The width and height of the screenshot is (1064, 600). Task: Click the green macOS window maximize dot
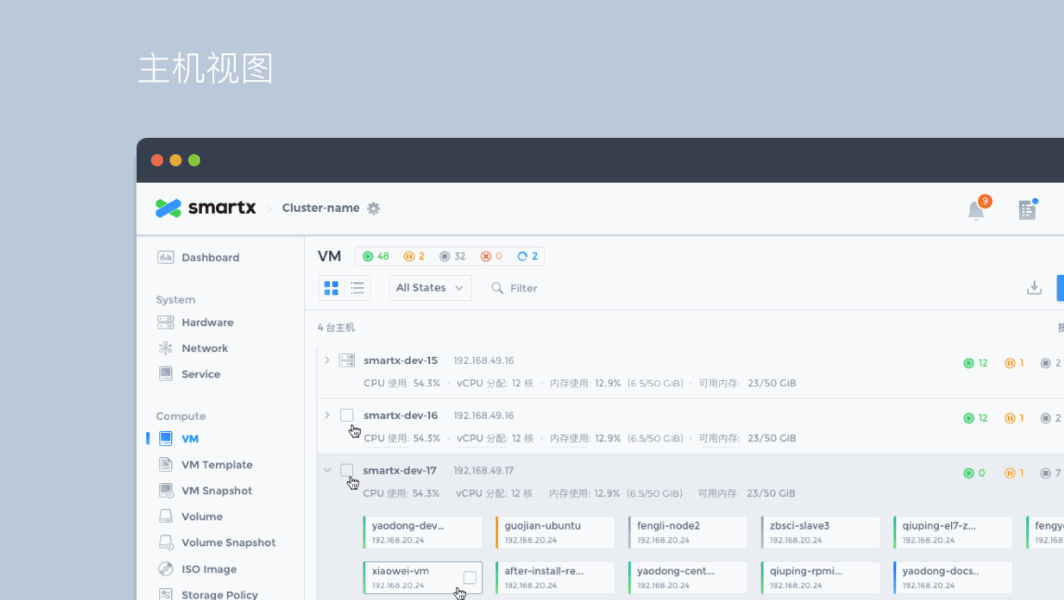194,160
